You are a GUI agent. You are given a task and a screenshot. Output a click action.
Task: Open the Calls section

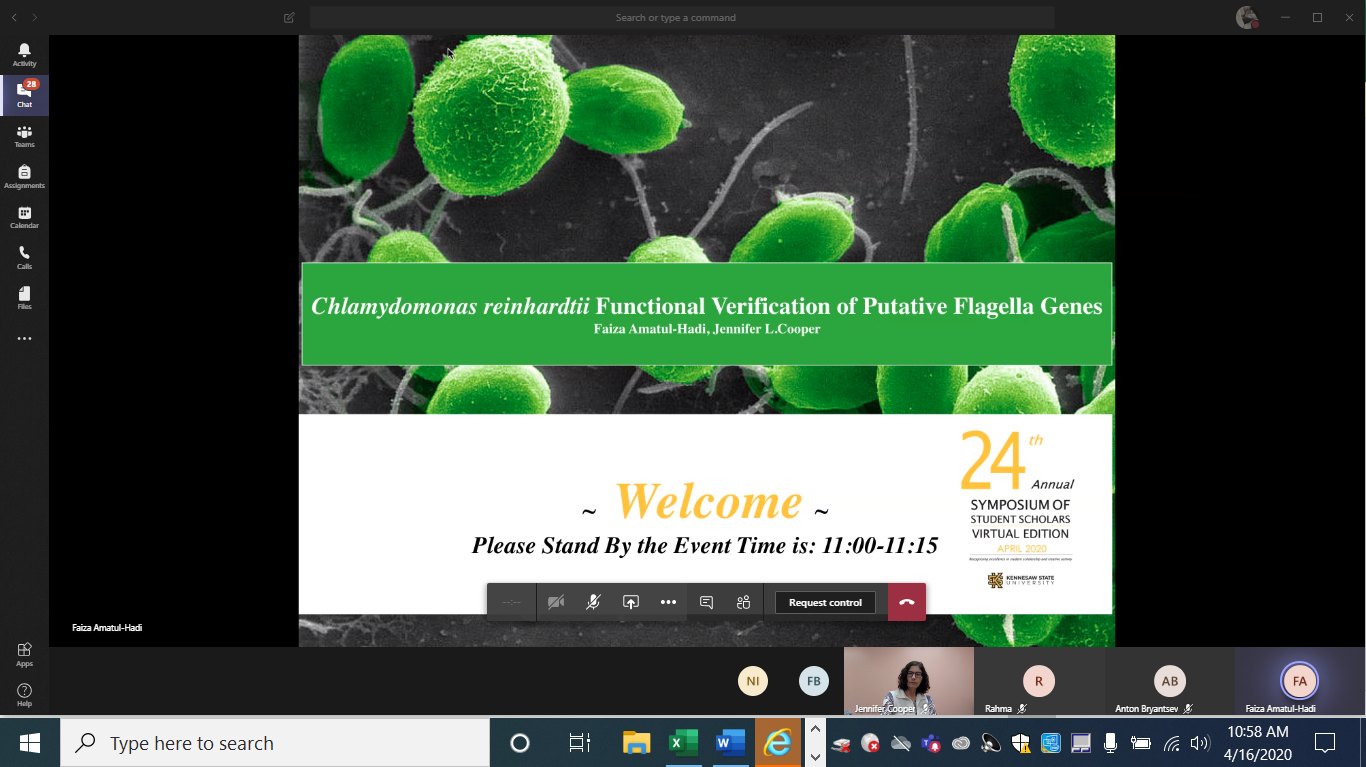[24, 258]
